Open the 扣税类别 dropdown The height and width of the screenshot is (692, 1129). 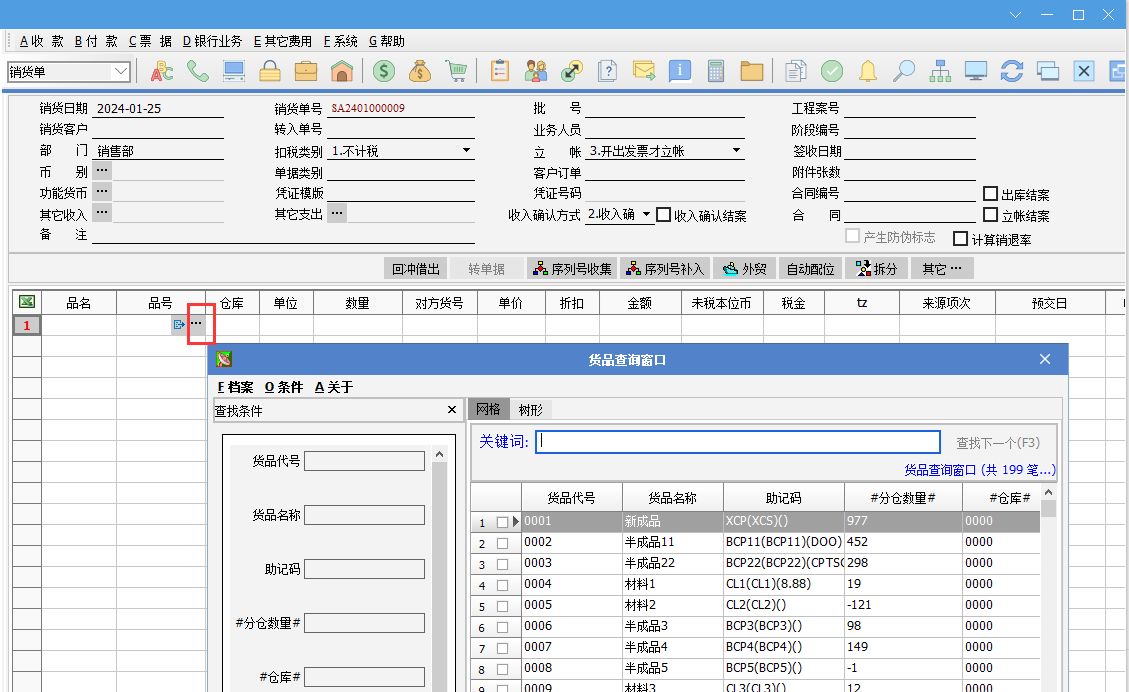coord(466,151)
